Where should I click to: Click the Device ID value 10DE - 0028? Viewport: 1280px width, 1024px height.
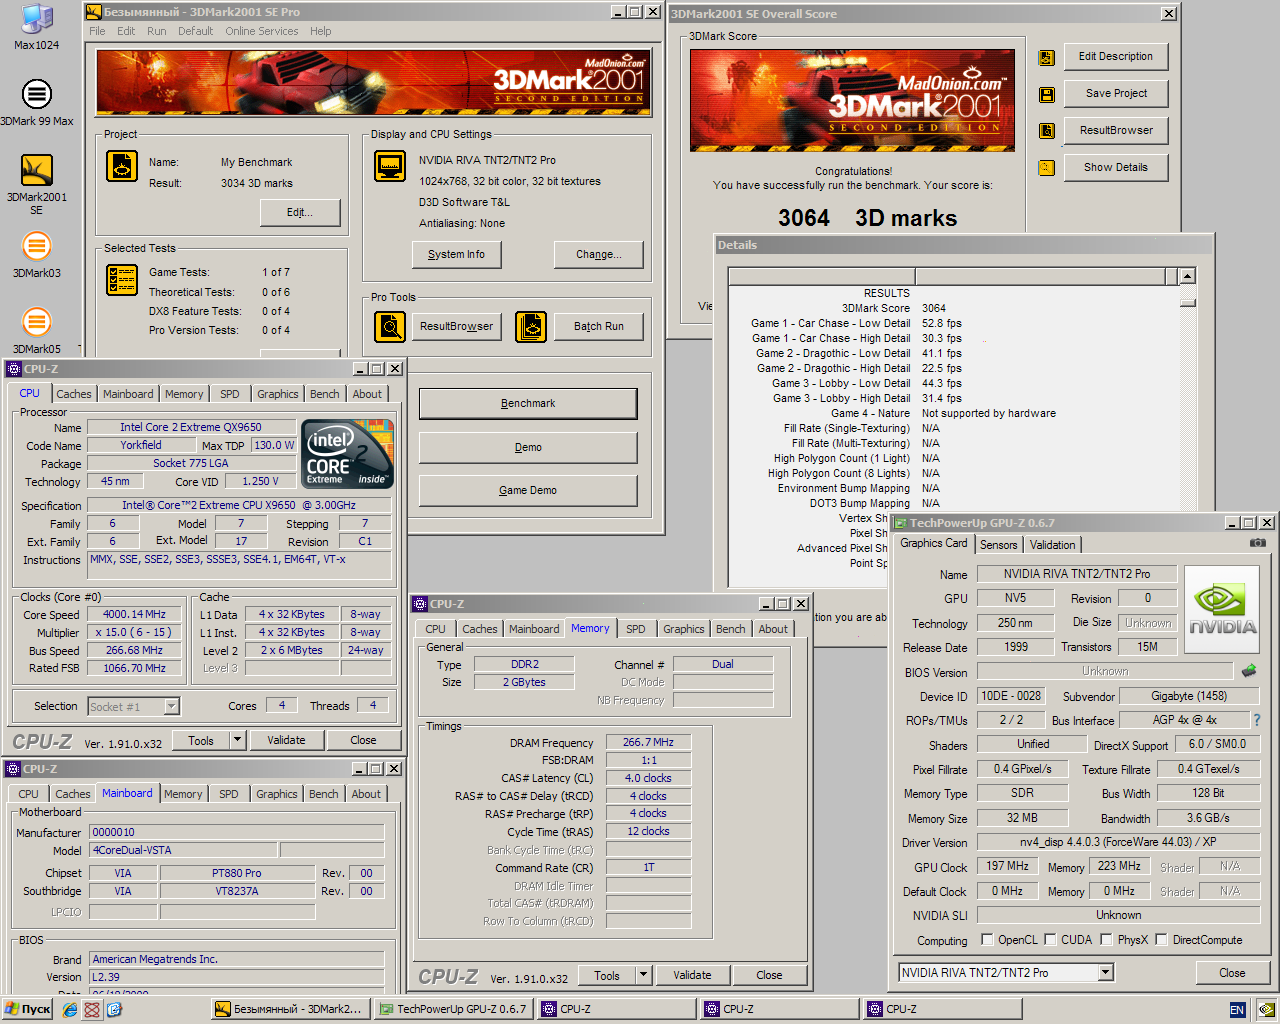point(1011,696)
